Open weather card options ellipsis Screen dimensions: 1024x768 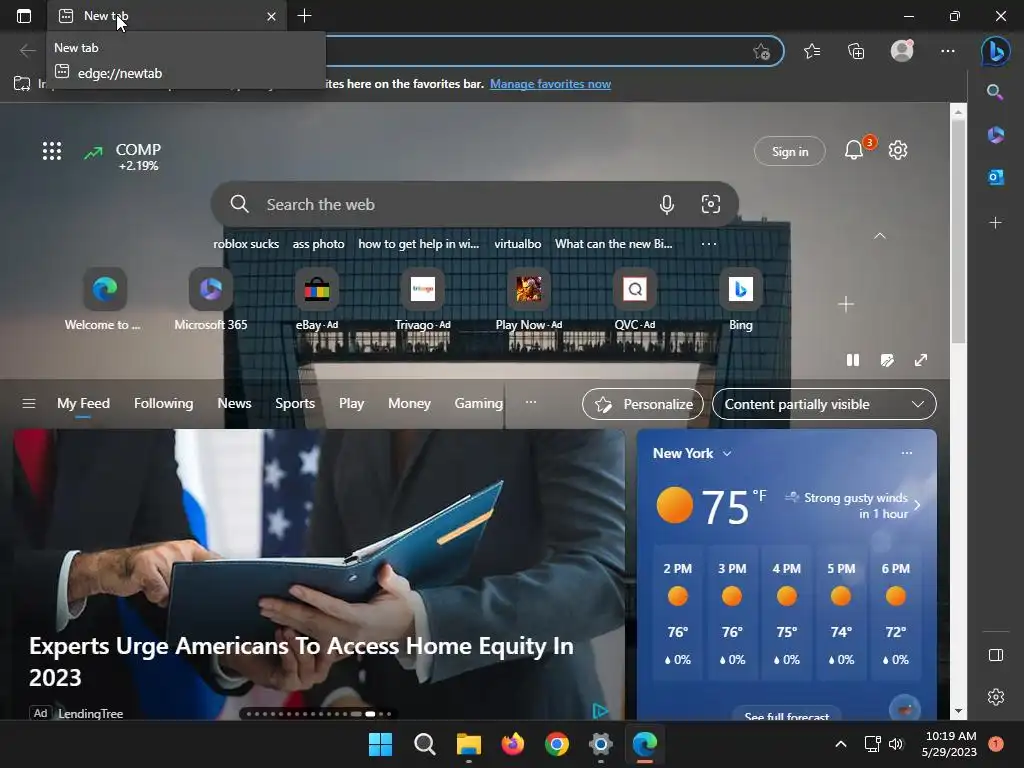[x=906, y=453]
